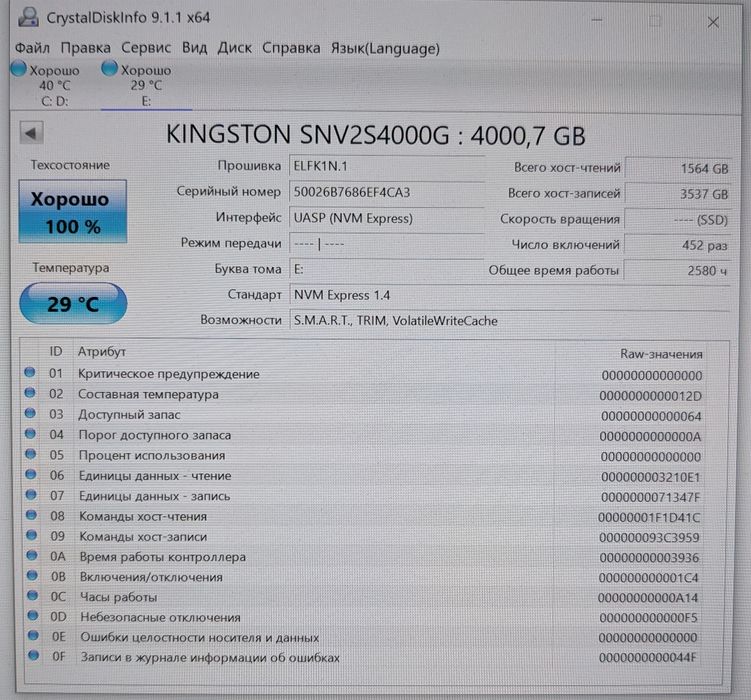Click raw value 000000071347F
The height and width of the screenshot is (700, 751).
pyautogui.click(x=650, y=497)
